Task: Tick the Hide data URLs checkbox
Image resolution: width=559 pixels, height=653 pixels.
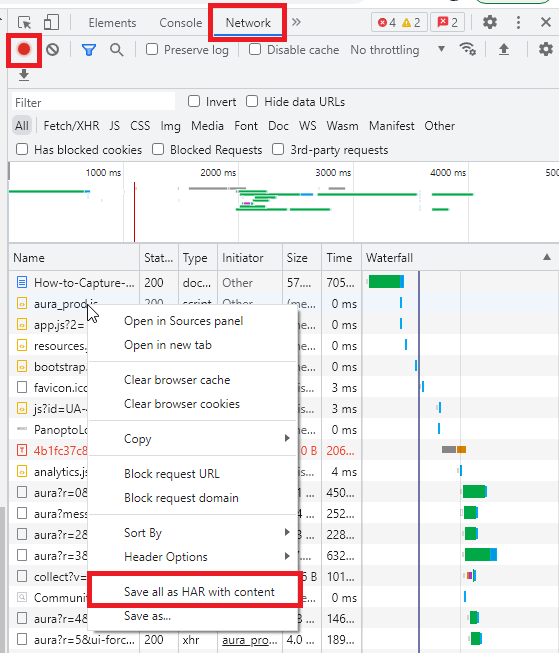Action: tap(252, 102)
